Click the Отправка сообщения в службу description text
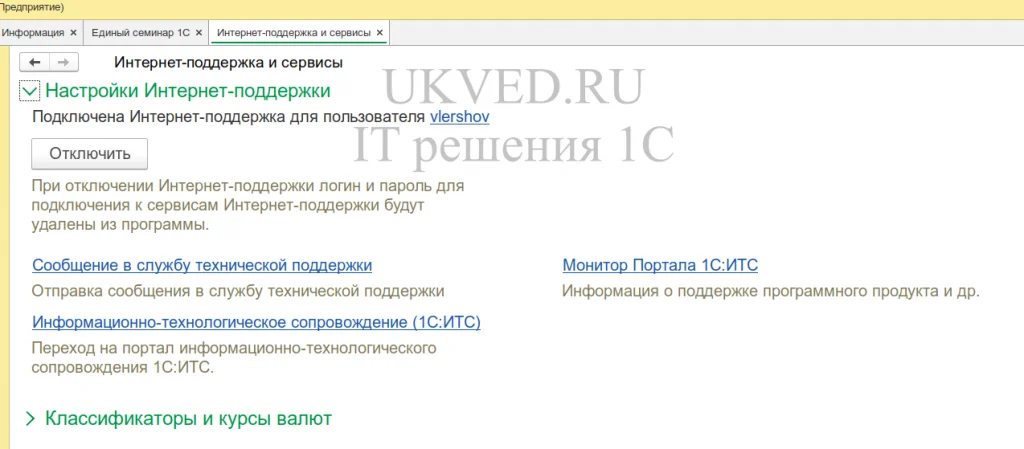1024x449 pixels. [x=238, y=291]
